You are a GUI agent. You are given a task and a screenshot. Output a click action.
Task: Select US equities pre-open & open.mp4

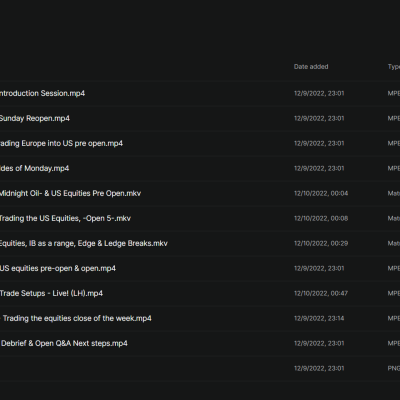[x=58, y=268]
